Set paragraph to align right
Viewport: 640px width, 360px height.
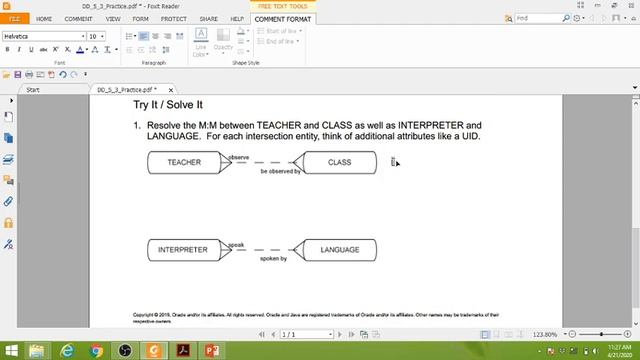pyautogui.click(x=167, y=36)
